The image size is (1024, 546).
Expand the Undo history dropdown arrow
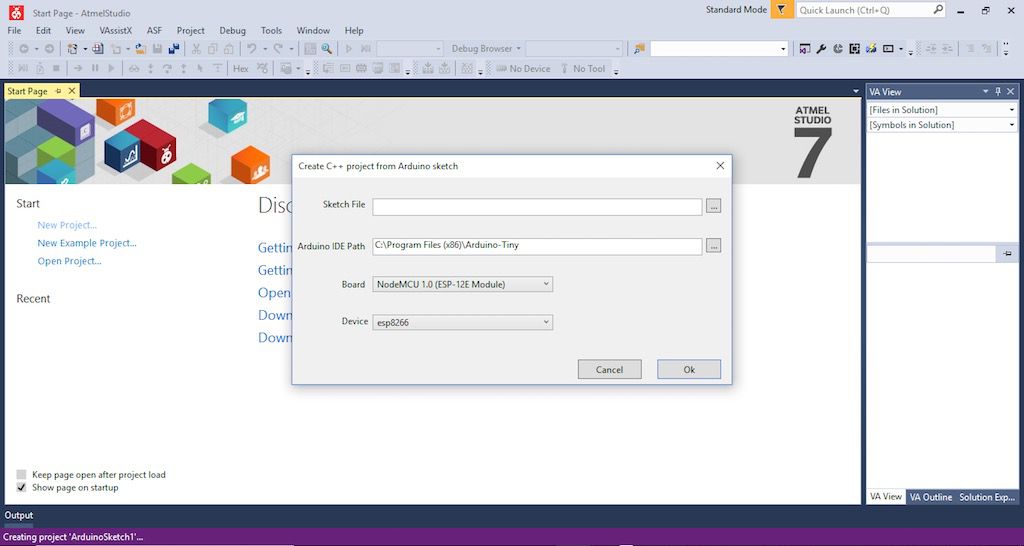click(265, 49)
